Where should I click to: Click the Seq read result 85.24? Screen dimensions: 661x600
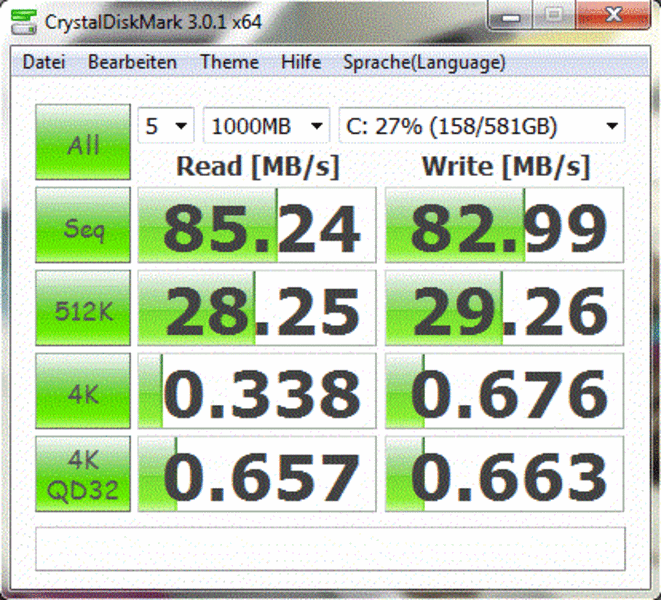[257, 225]
